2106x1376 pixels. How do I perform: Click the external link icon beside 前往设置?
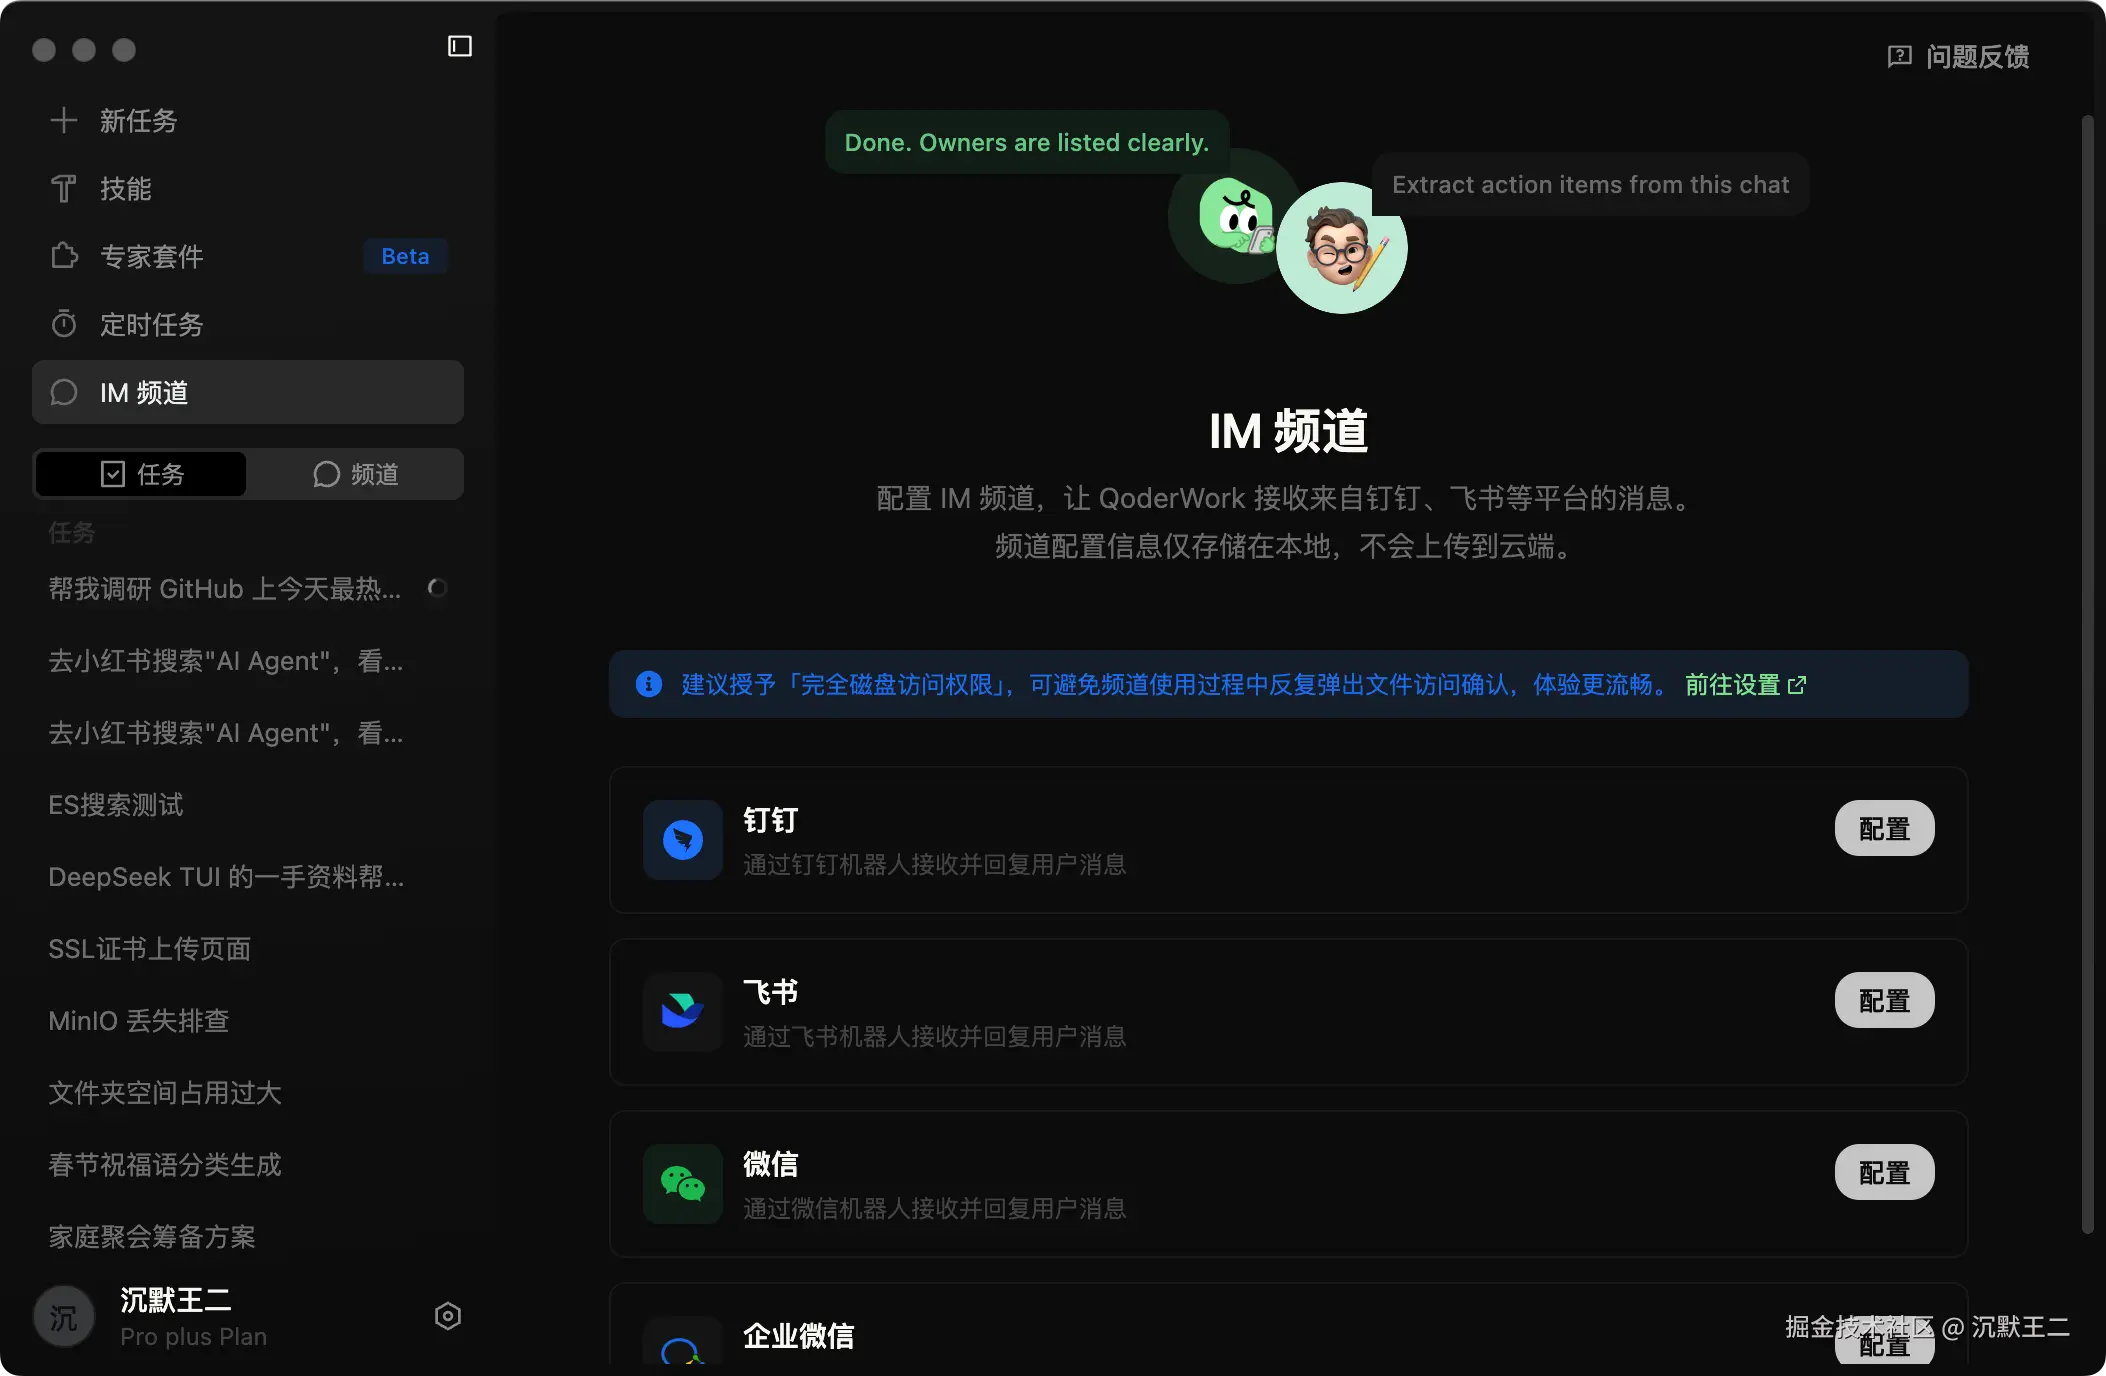[x=1797, y=685]
